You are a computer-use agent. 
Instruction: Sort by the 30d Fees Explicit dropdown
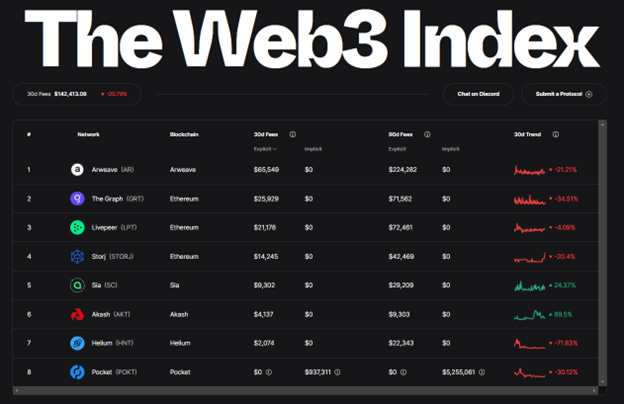(x=265, y=149)
